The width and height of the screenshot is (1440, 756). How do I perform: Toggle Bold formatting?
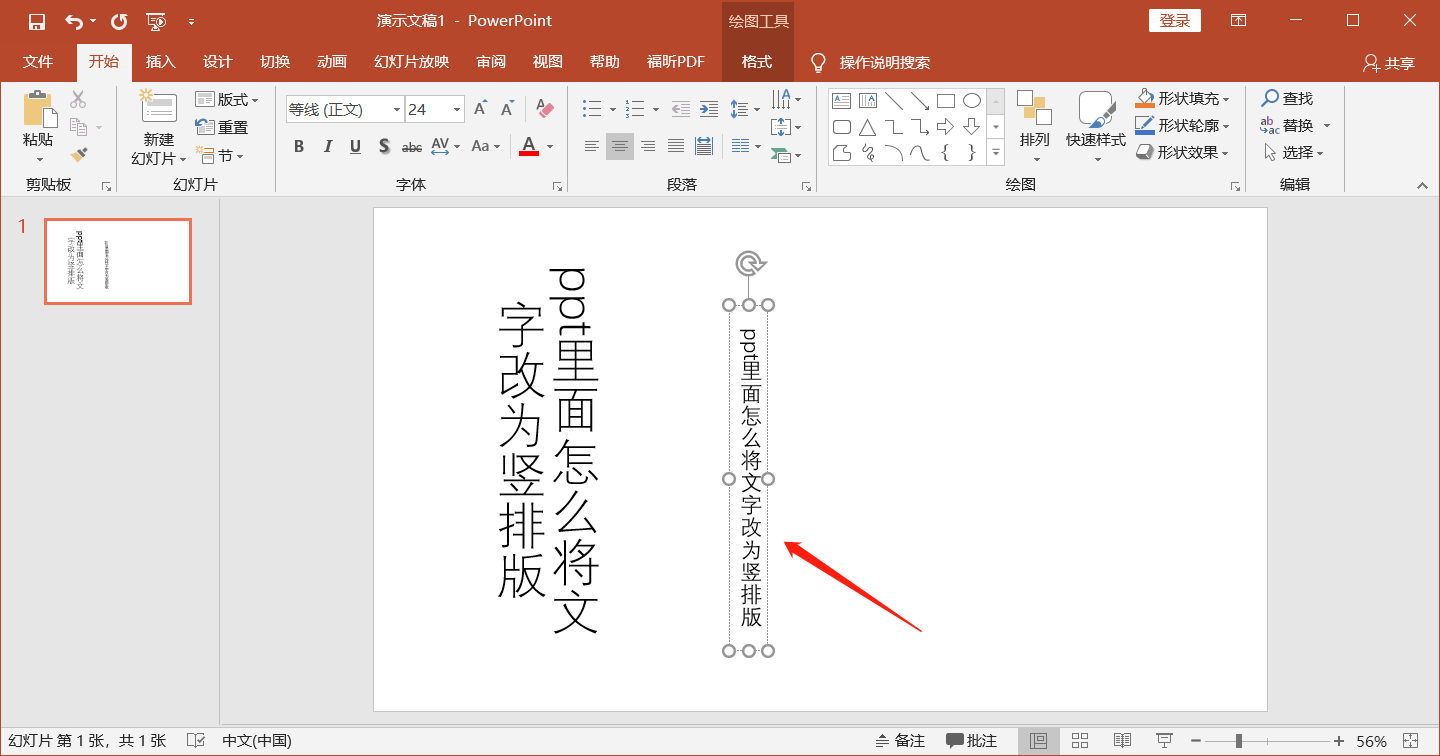tap(298, 147)
